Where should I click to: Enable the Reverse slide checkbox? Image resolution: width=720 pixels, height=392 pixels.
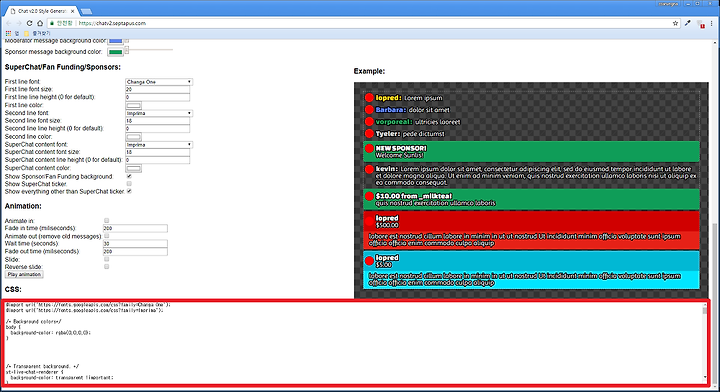tap(107, 267)
